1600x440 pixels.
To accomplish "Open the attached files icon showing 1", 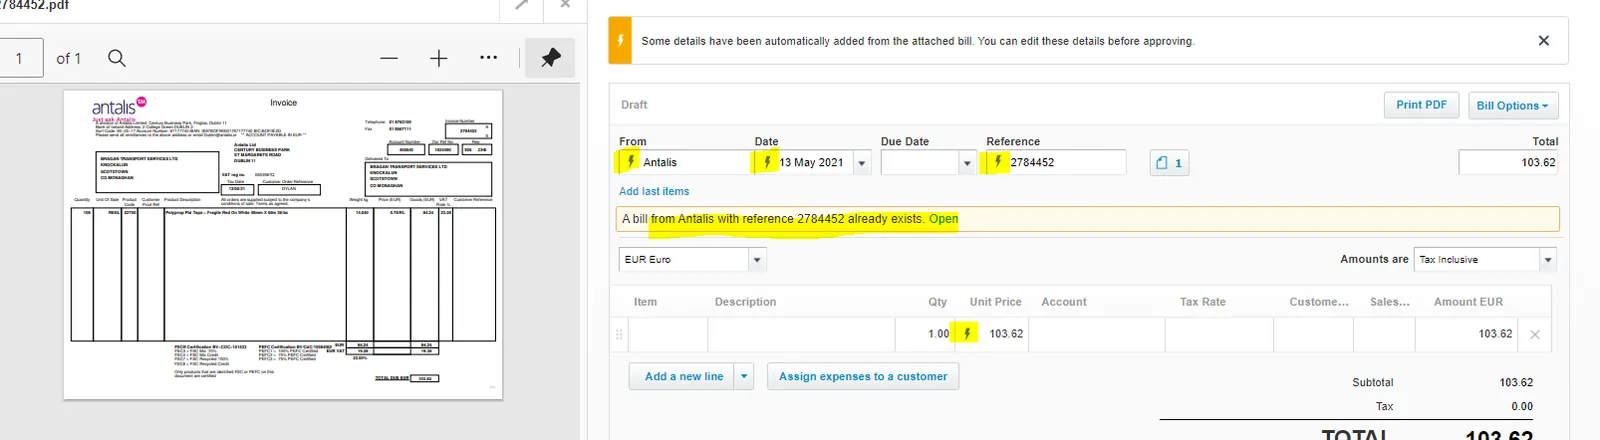I will tap(1169, 162).
